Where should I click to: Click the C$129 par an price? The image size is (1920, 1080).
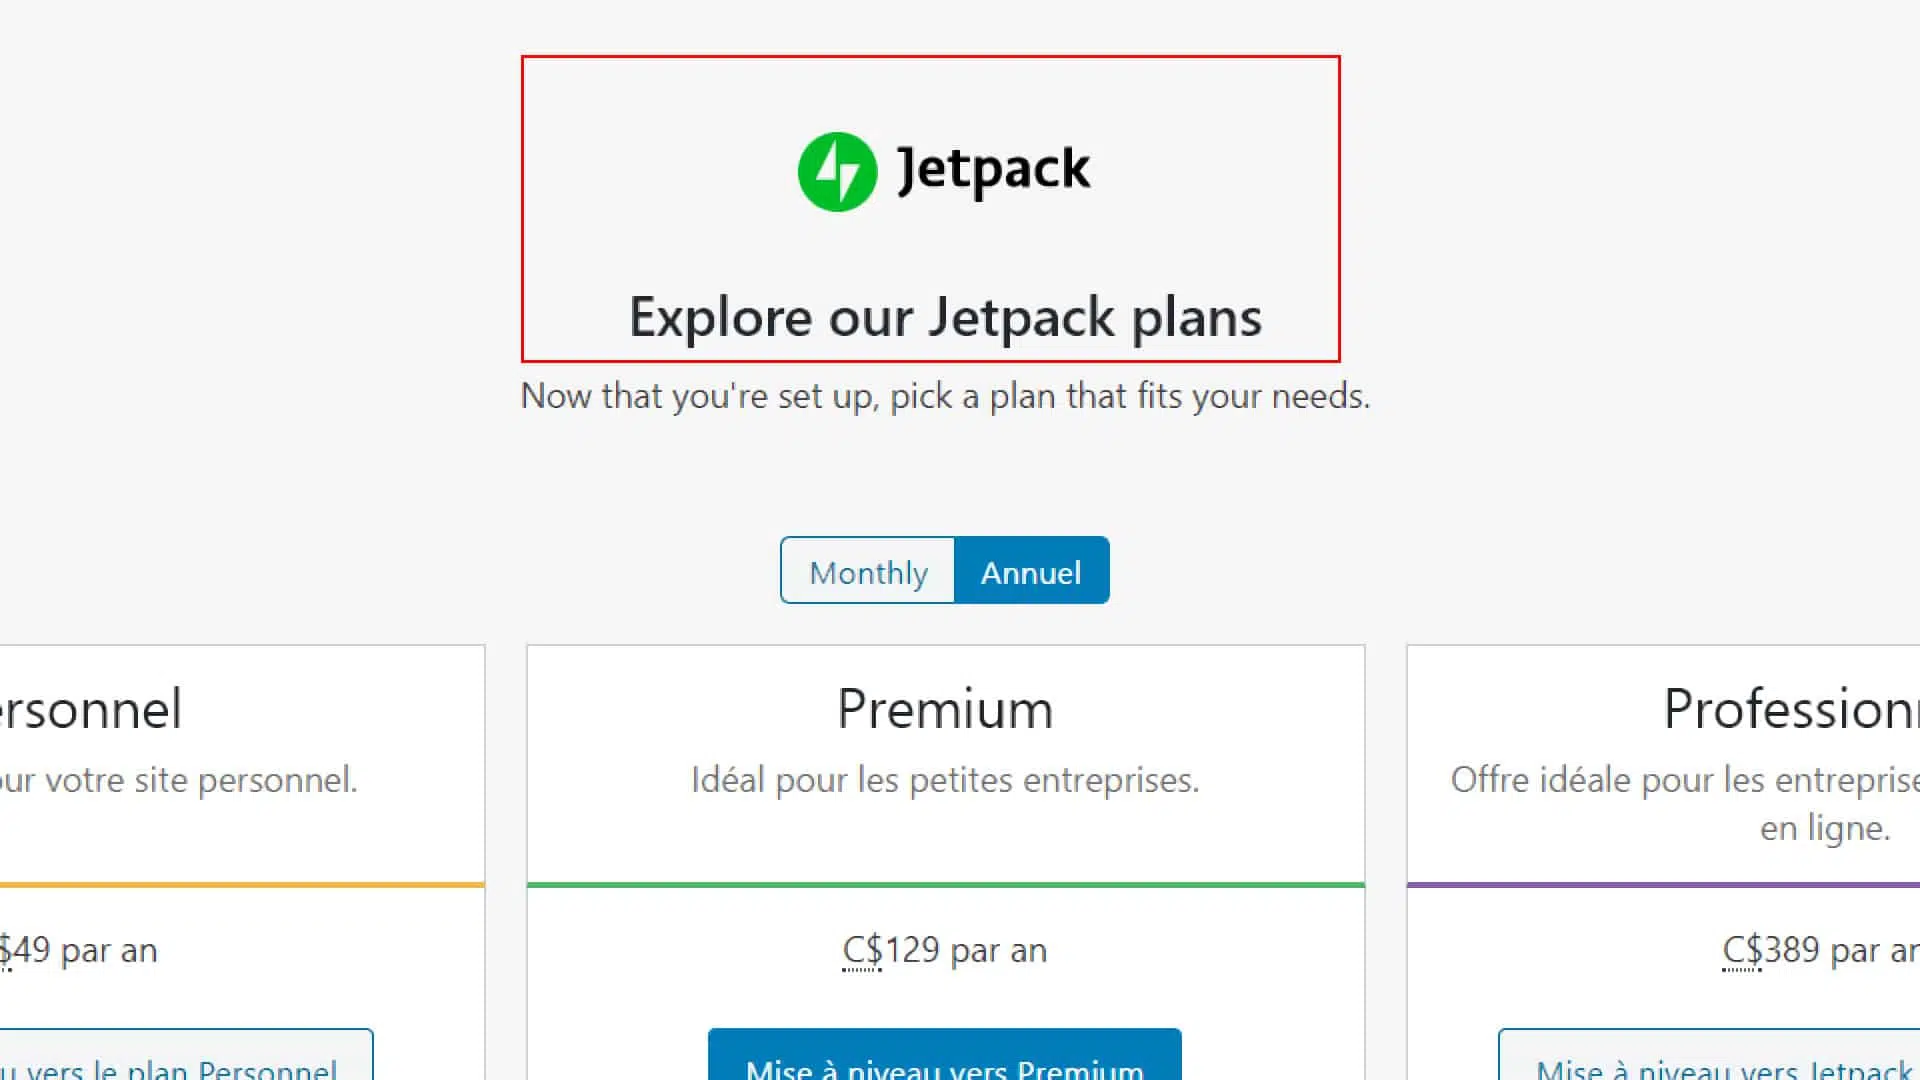coord(945,950)
